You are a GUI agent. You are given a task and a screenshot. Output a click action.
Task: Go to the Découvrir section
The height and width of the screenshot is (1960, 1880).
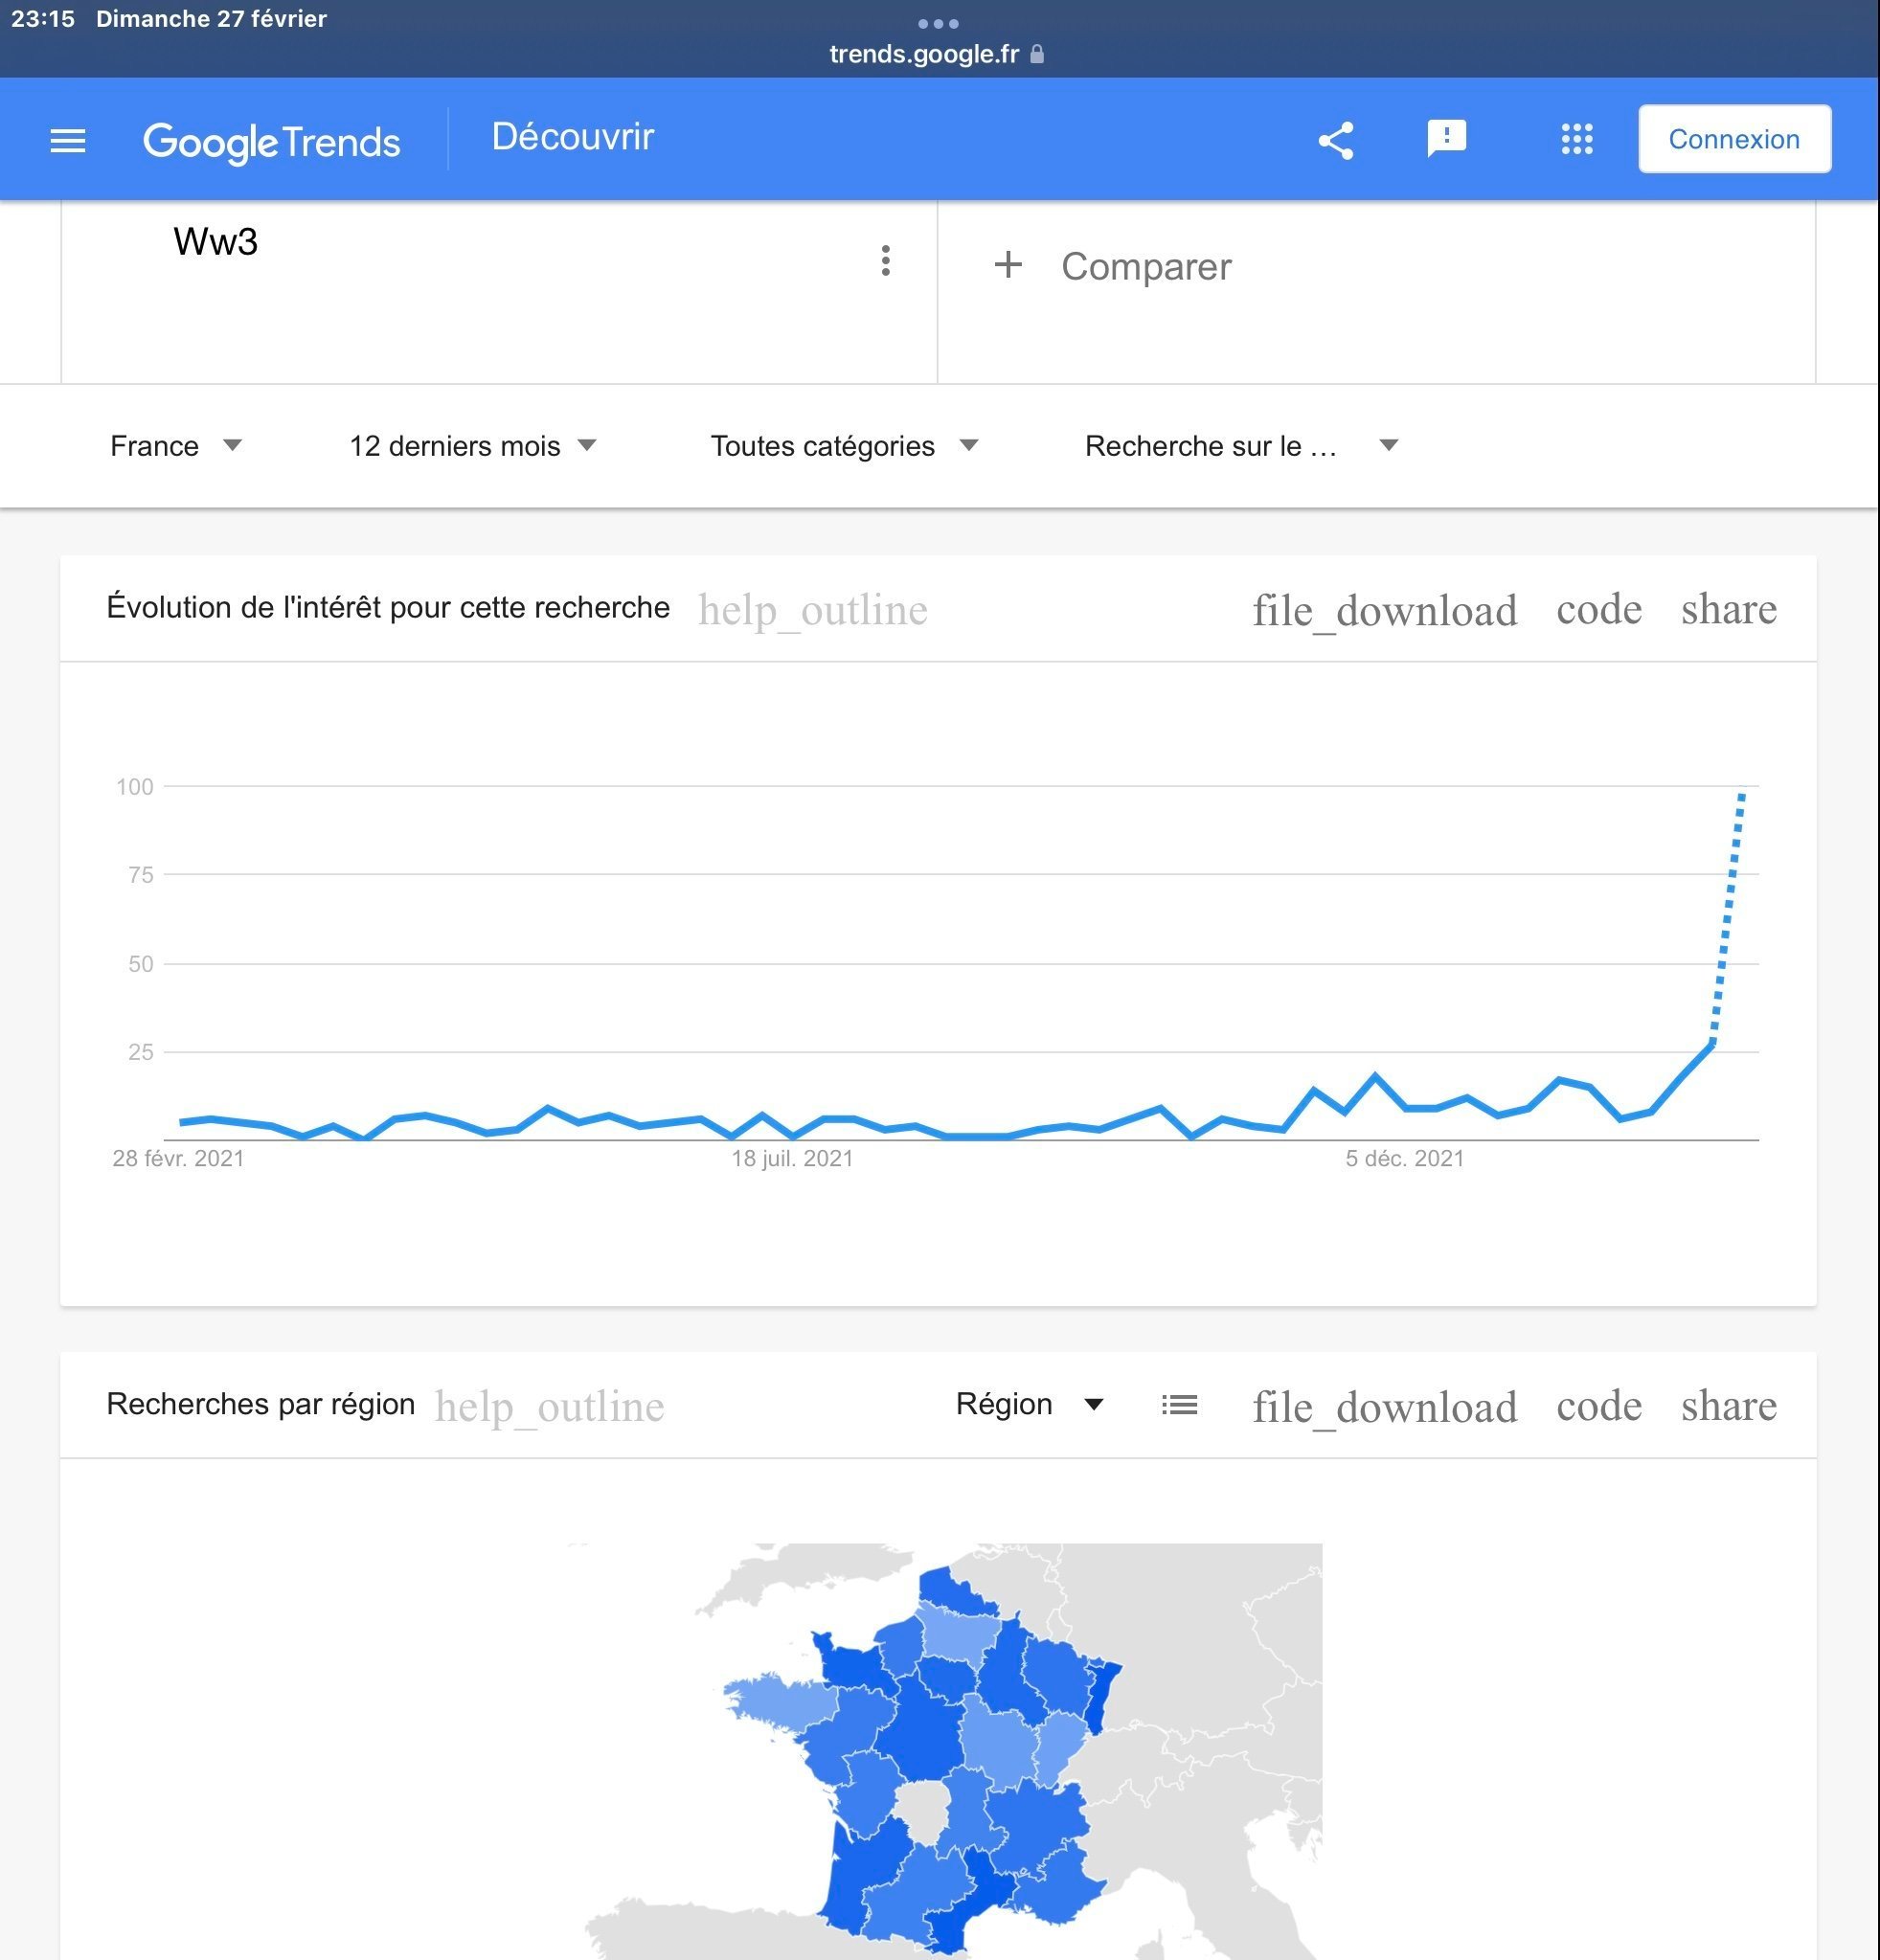point(572,137)
